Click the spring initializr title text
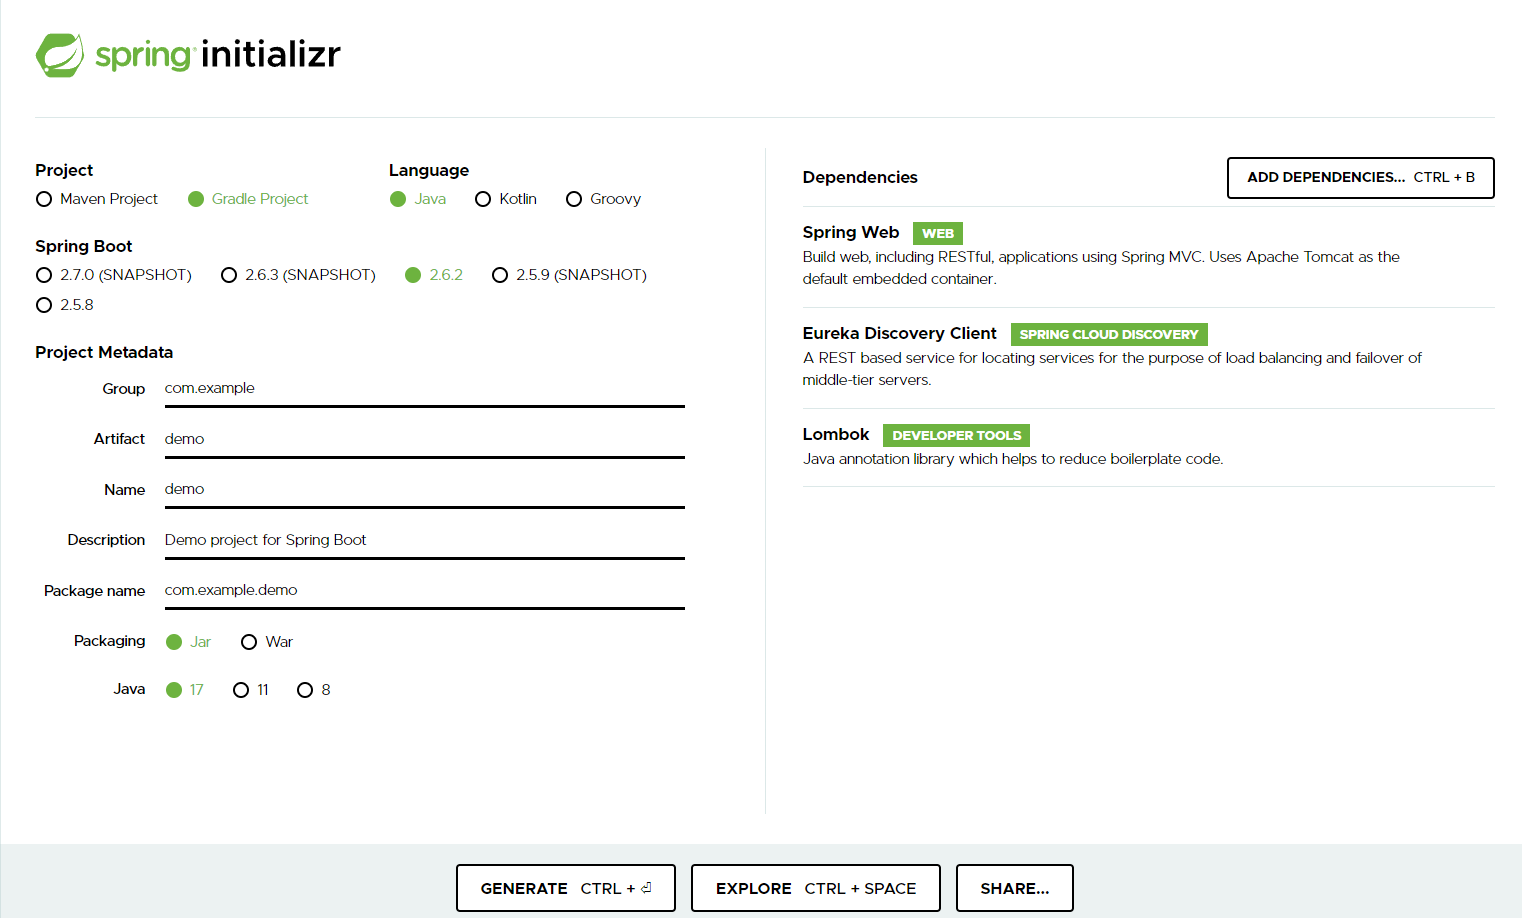The width and height of the screenshot is (1522, 918). [218, 54]
